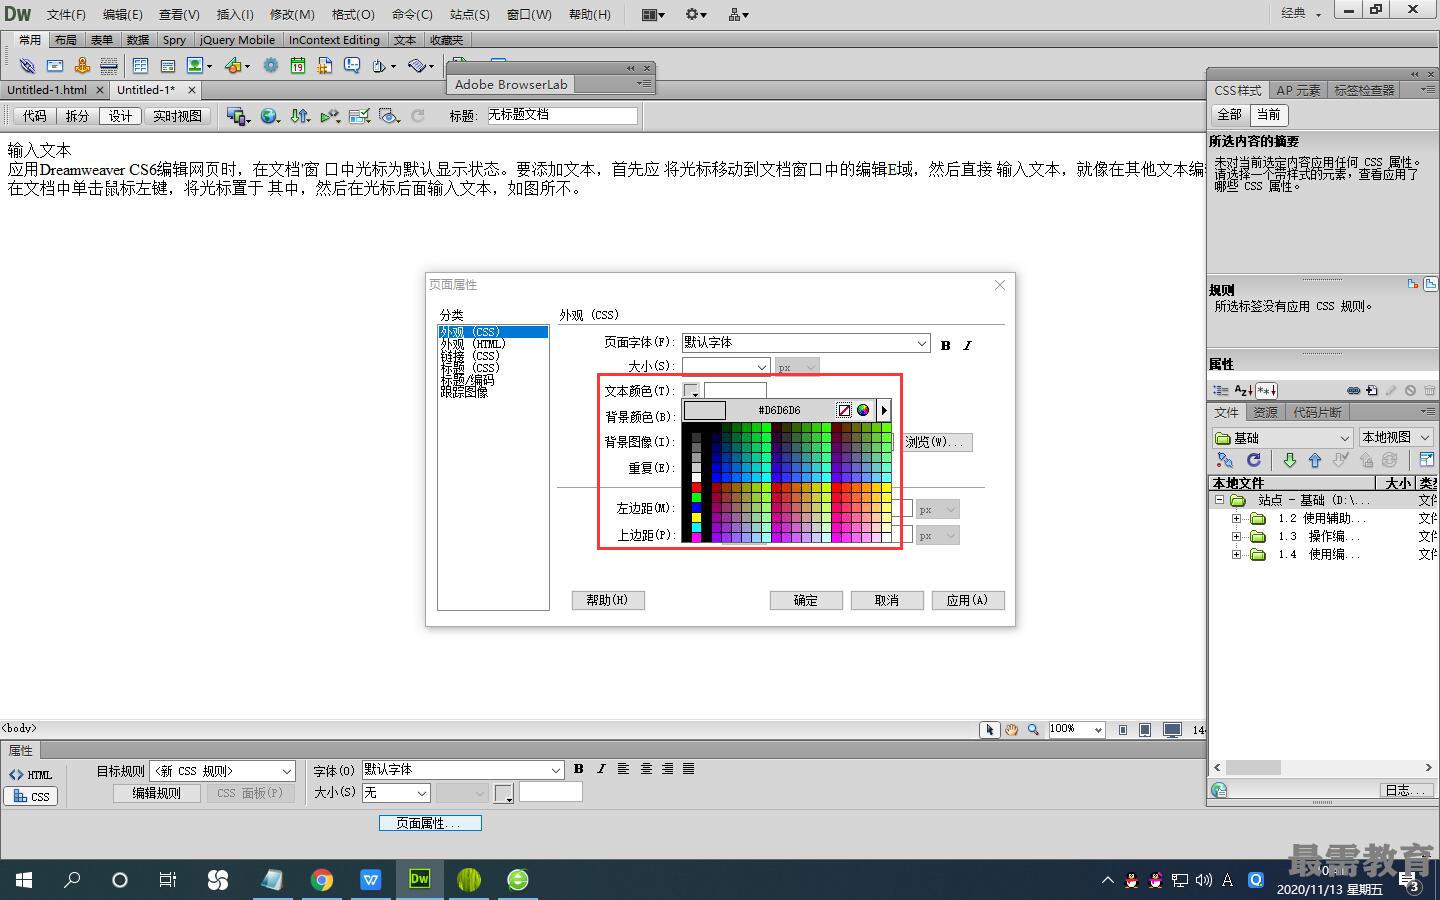Click the 取消 button
The height and width of the screenshot is (900, 1440).
(x=887, y=600)
